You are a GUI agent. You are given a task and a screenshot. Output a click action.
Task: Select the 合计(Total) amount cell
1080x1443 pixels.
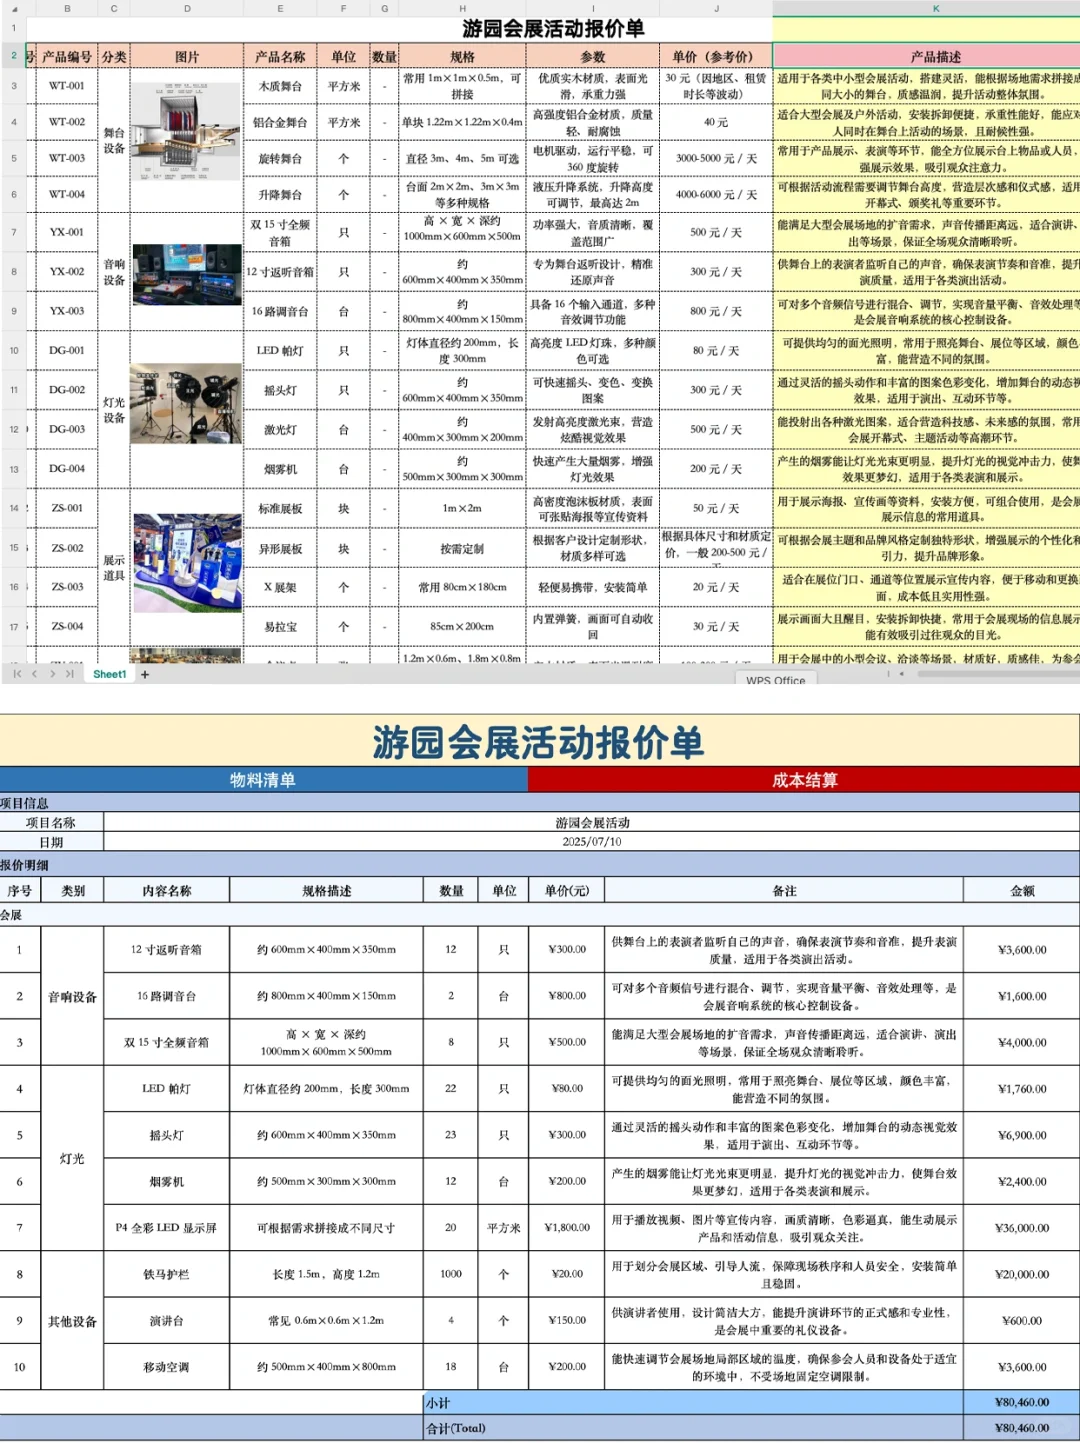pos(1022,1428)
